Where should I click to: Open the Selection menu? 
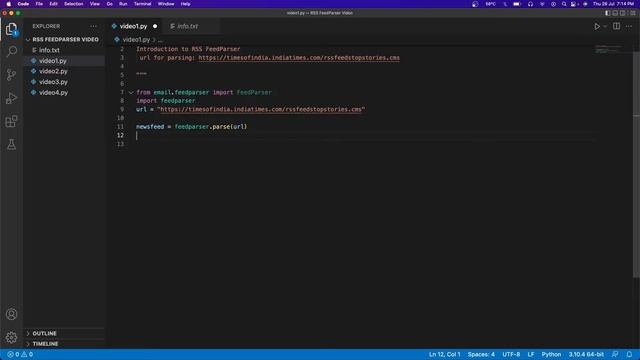(x=73, y=4)
